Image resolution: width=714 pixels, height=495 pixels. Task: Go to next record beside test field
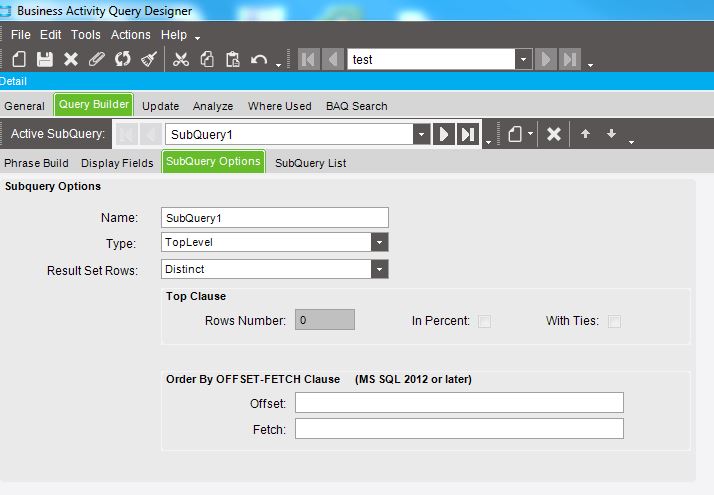pyautogui.click(x=546, y=59)
